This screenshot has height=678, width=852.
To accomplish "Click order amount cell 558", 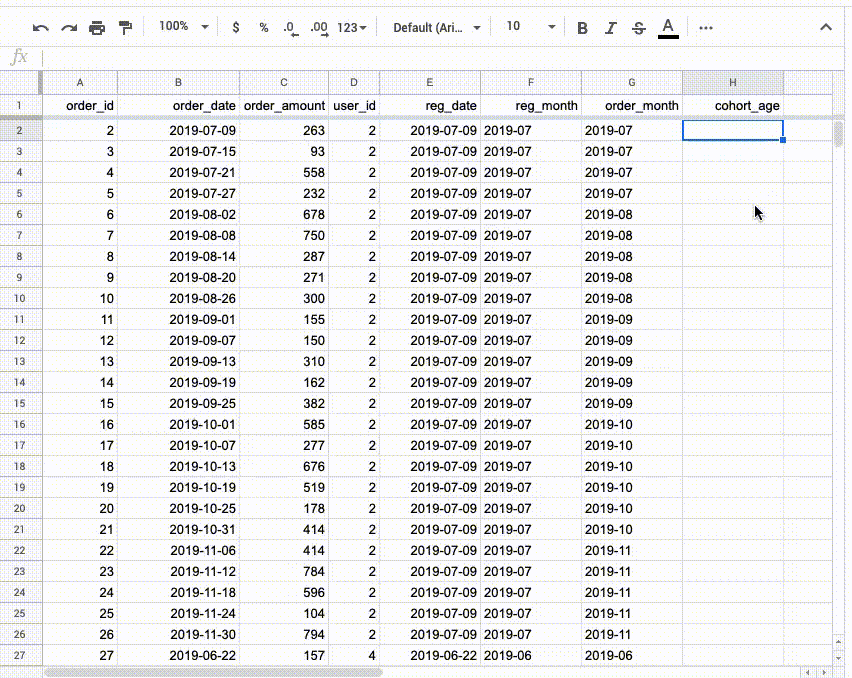I will [284, 173].
